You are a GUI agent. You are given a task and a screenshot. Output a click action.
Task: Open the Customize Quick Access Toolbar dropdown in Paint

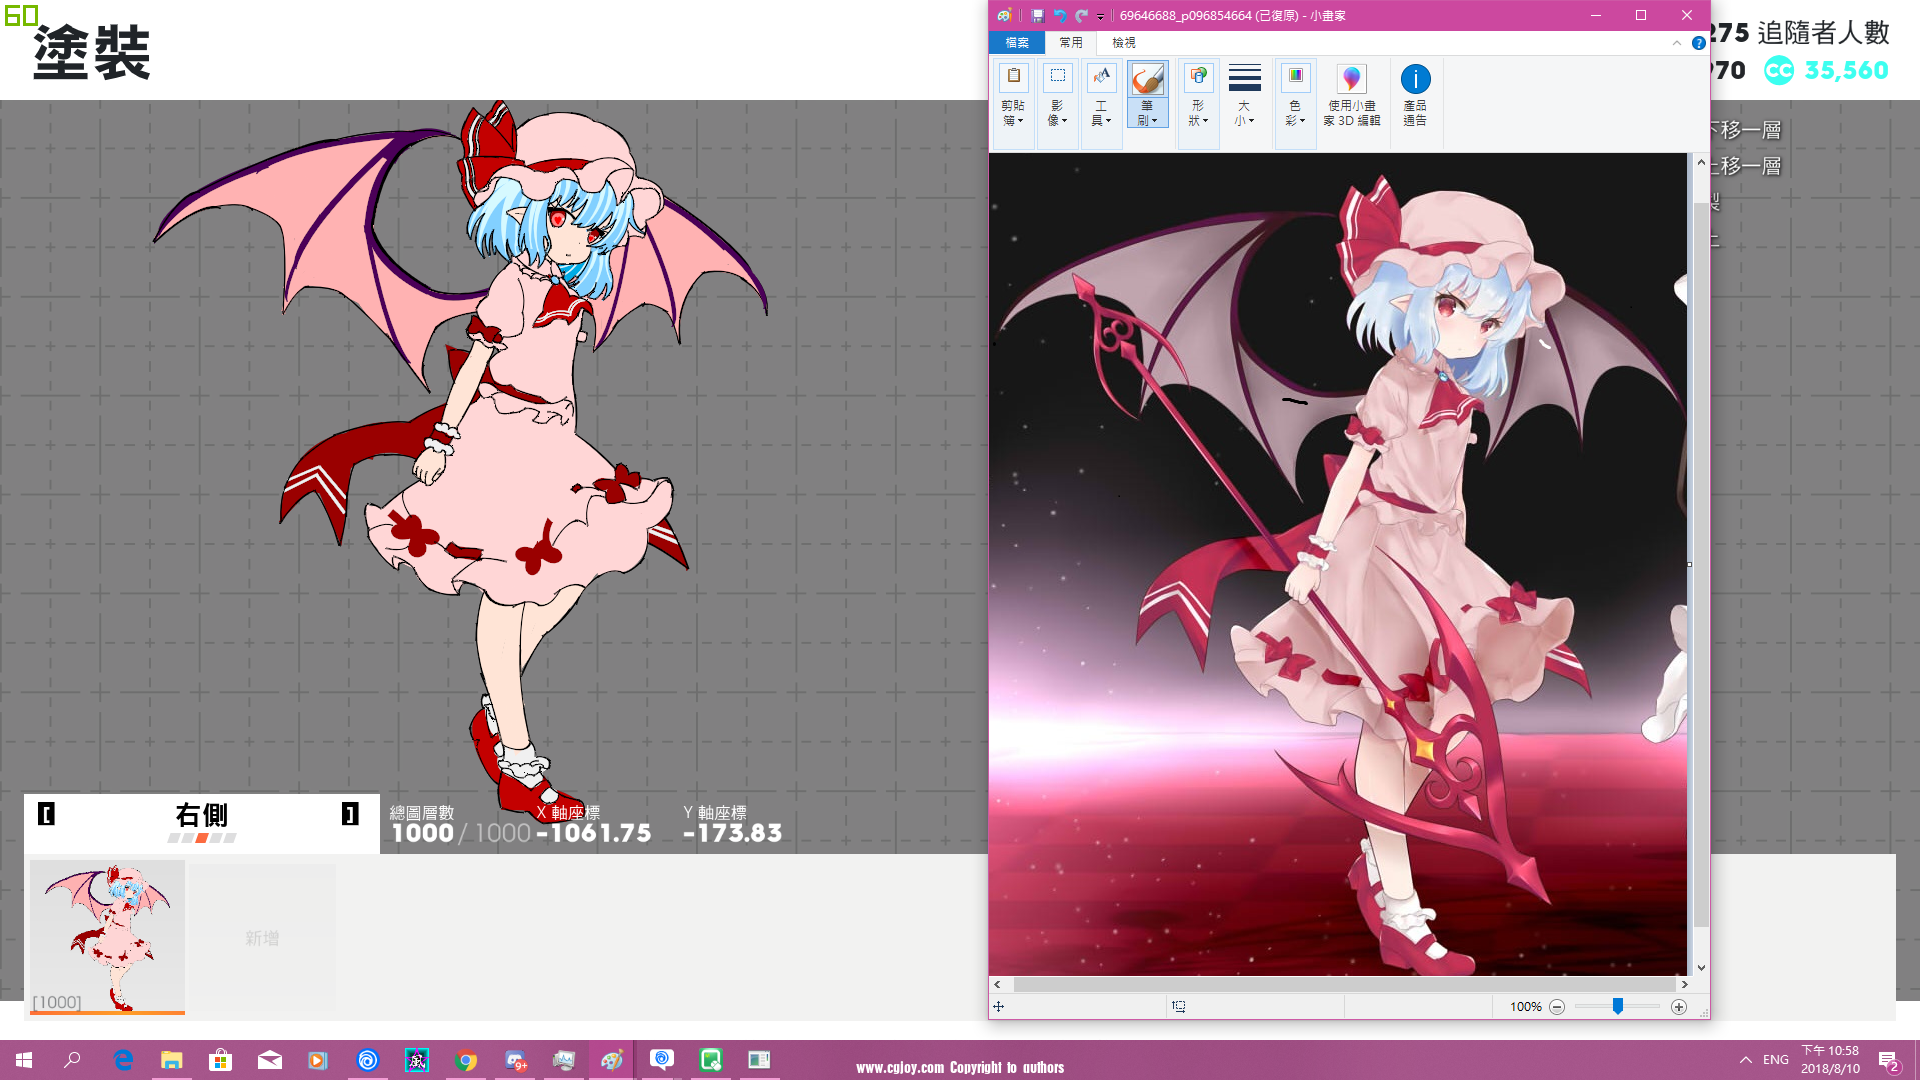tap(1100, 16)
